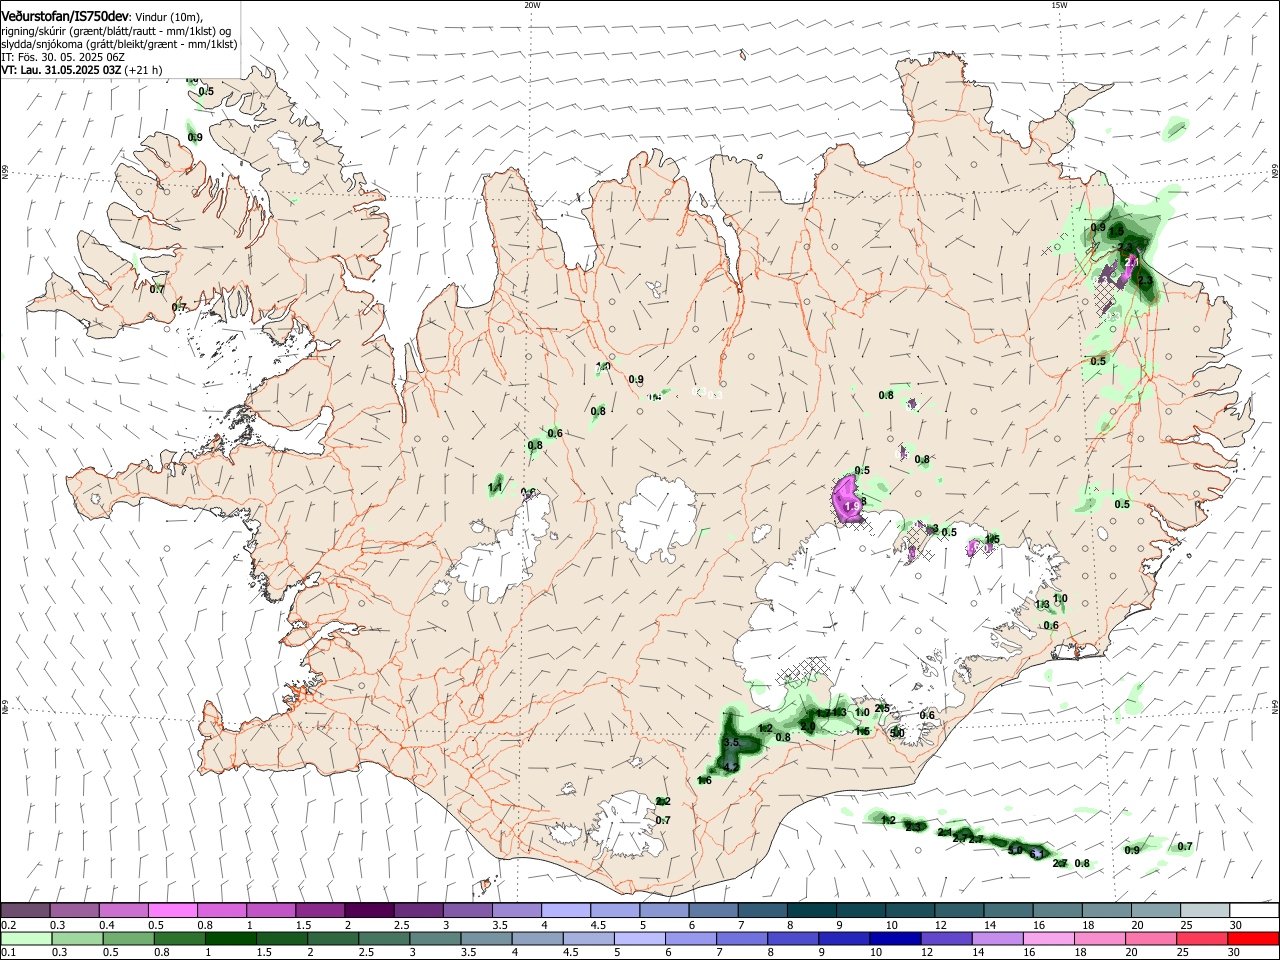
Task: Select the darkest green swatch labeled 1 in lower legend row
Action: click(230, 938)
